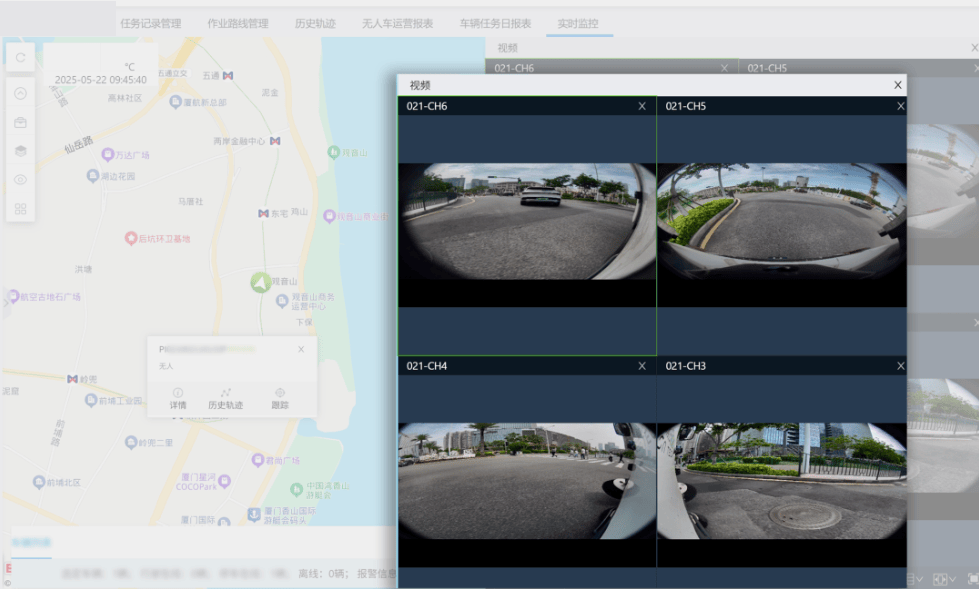Close the 021-CH5 video channel
The image size is (979, 589).
click(x=900, y=106)
